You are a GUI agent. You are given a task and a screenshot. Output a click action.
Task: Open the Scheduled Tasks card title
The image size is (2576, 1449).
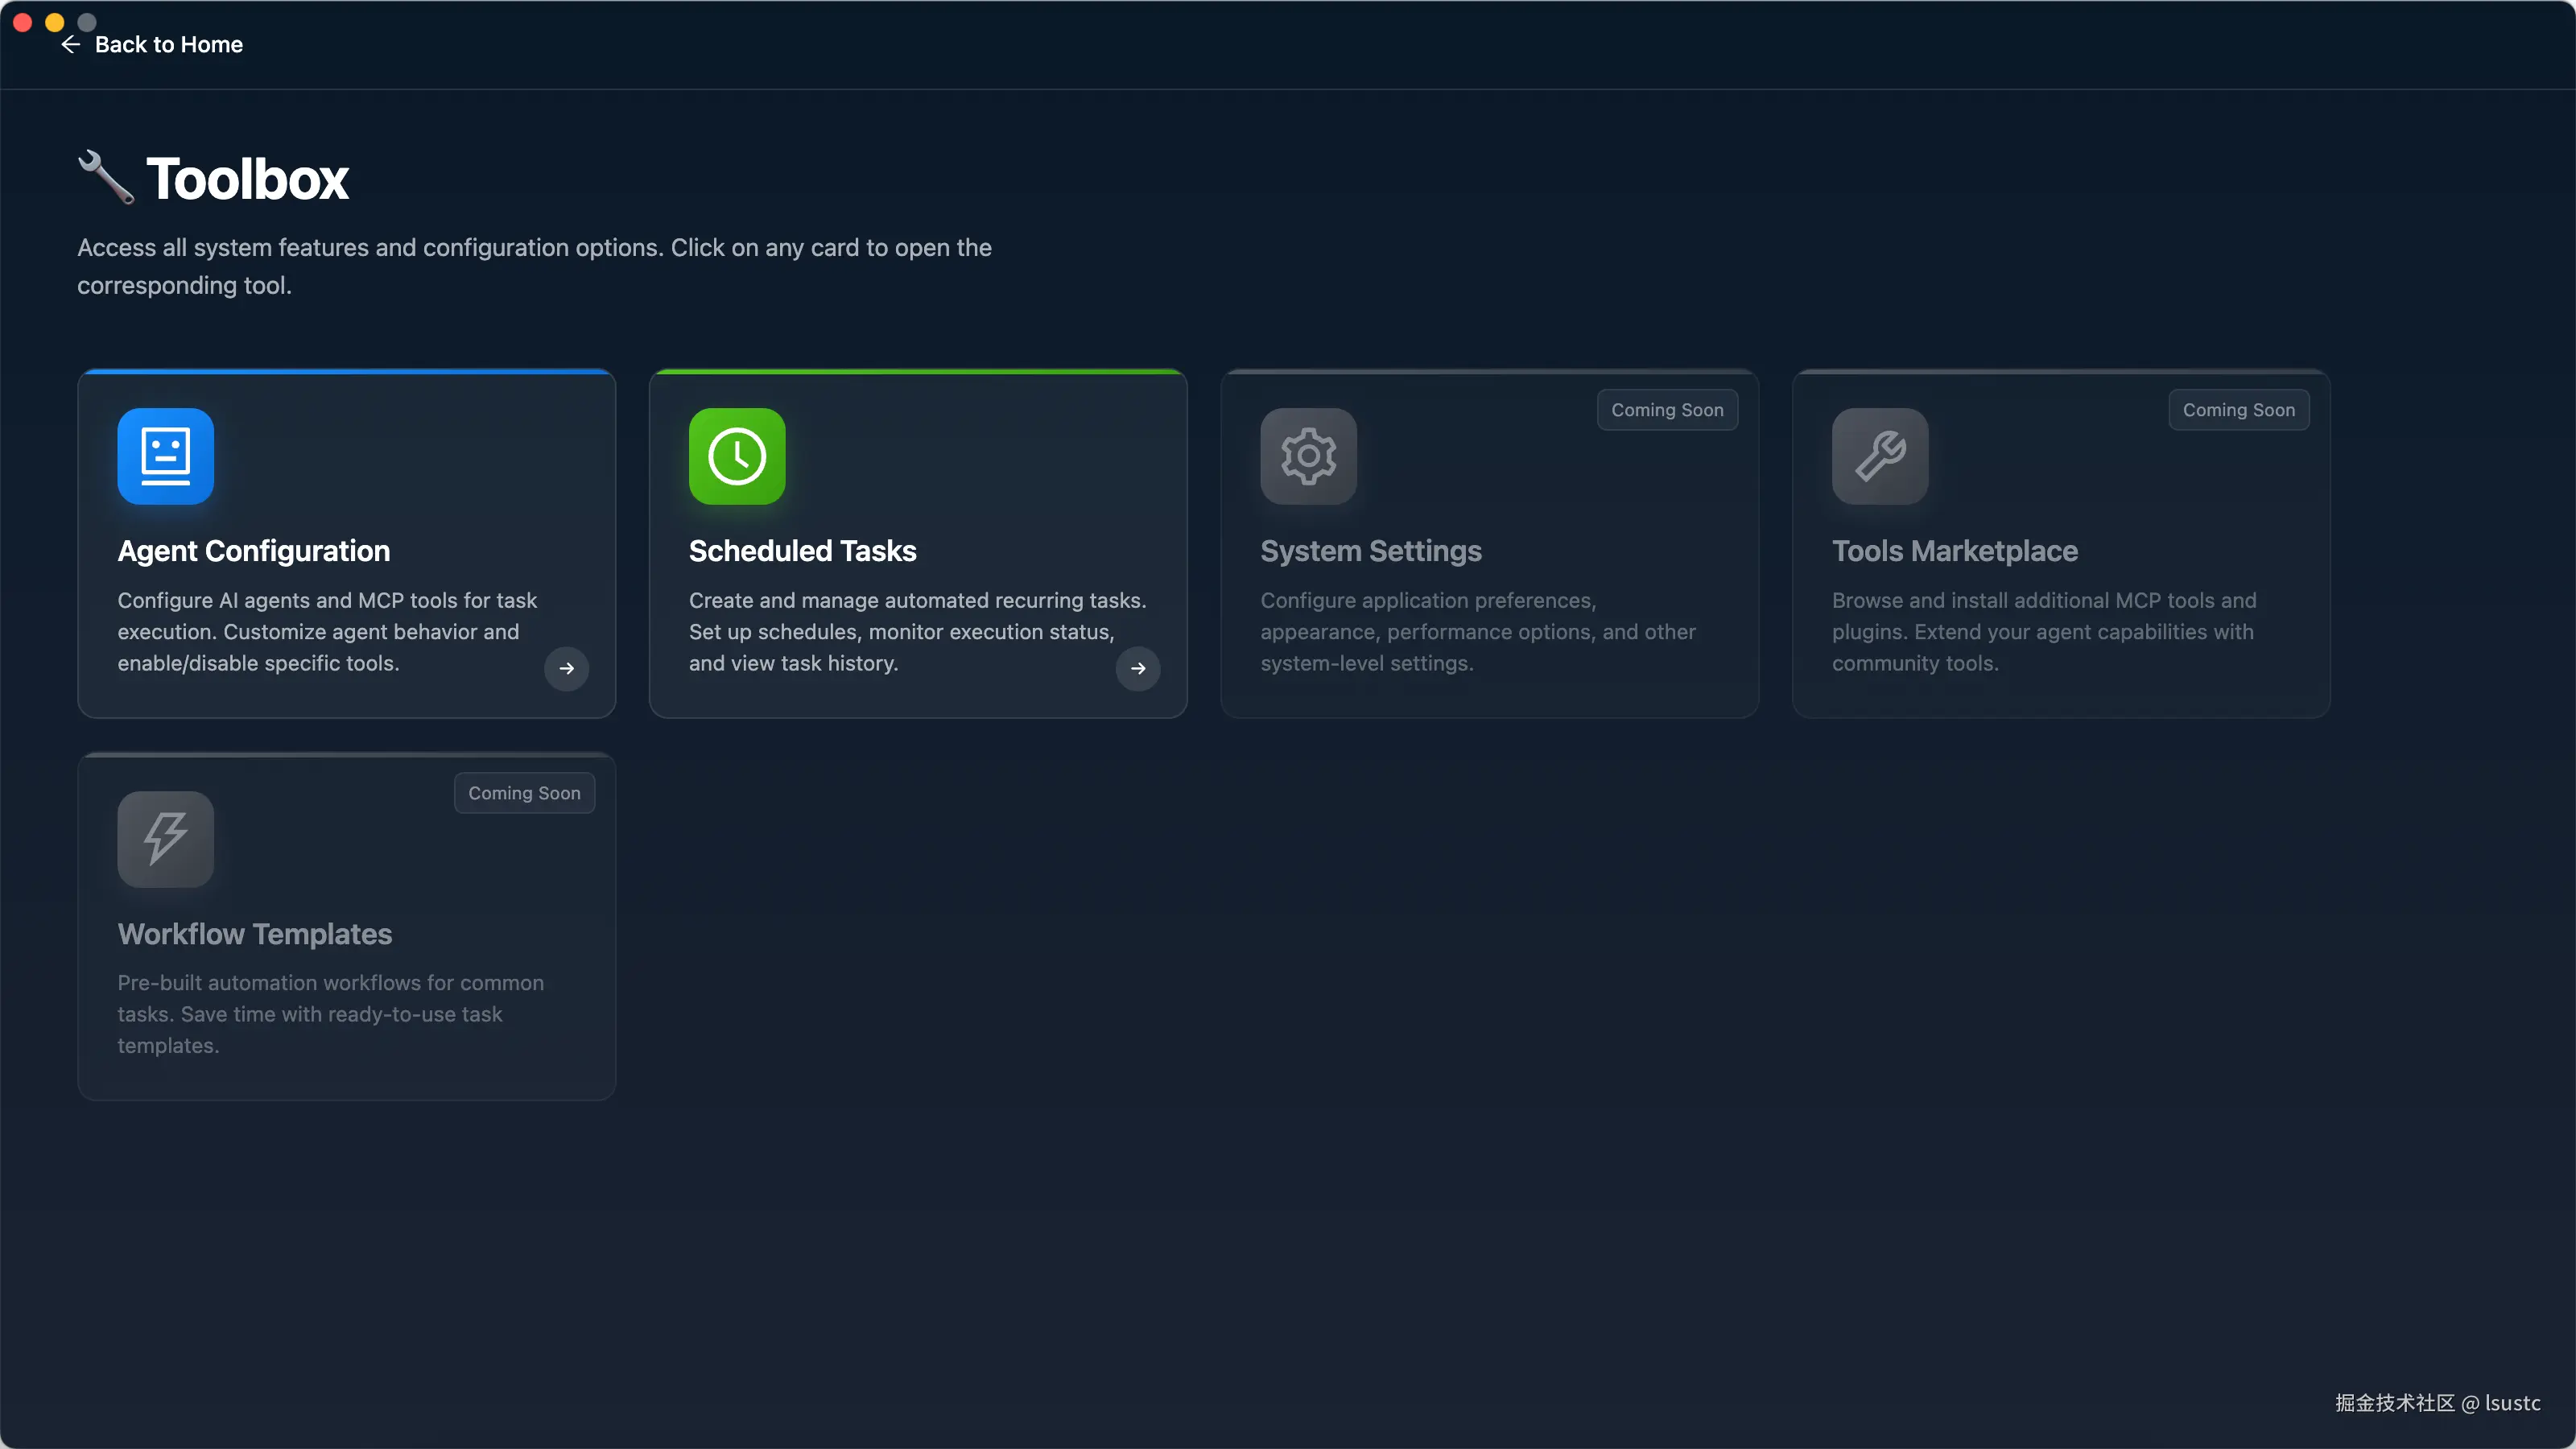tap(802, 550)
